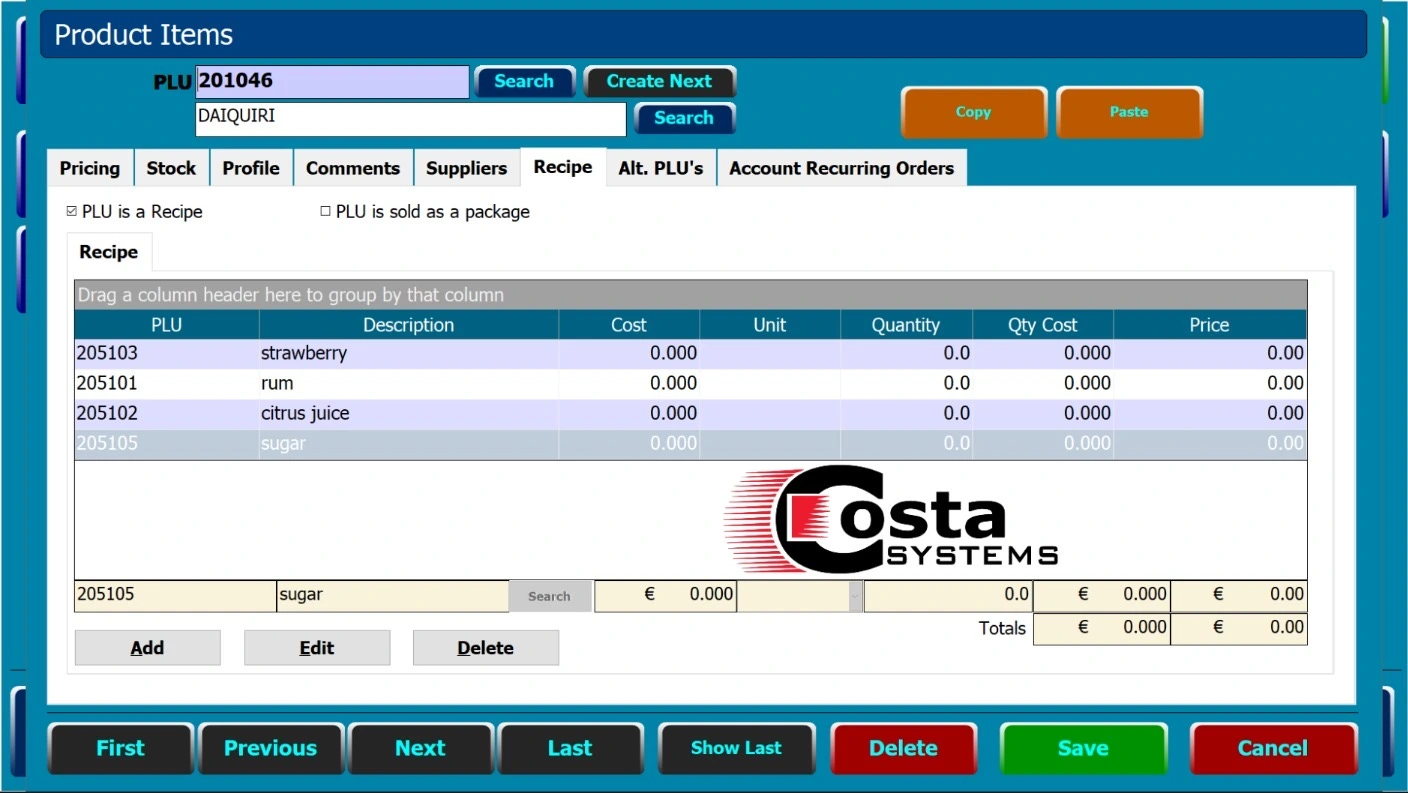
Task: Click the Edit recipe line button
Action: pos(316,648)
